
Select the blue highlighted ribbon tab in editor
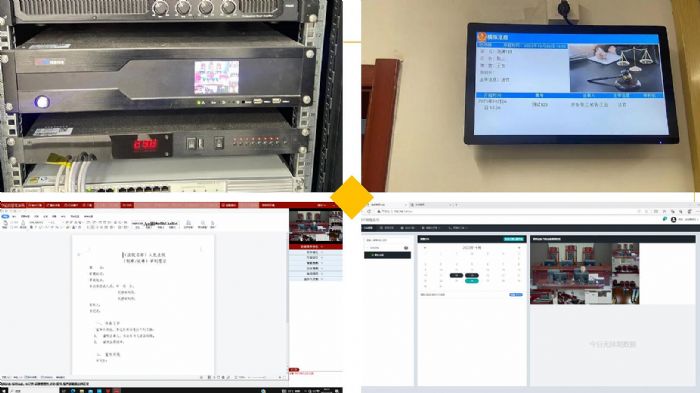tap(5, 216)
